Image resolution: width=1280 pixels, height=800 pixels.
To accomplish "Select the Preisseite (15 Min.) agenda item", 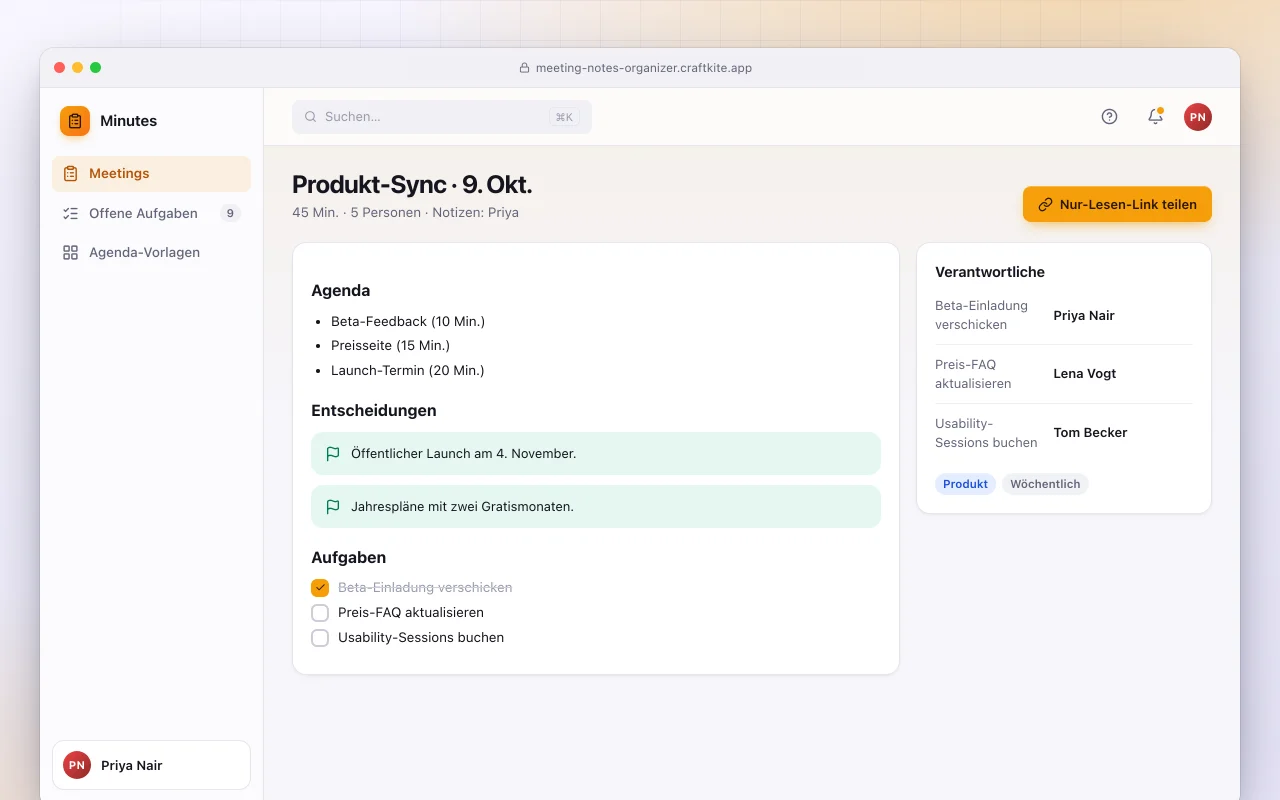I will point(390,346).
